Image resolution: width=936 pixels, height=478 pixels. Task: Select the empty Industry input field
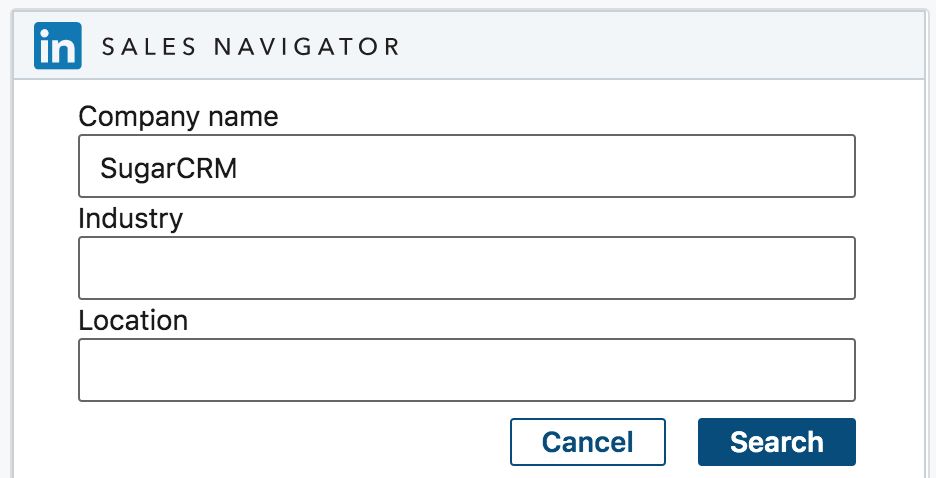466,268
